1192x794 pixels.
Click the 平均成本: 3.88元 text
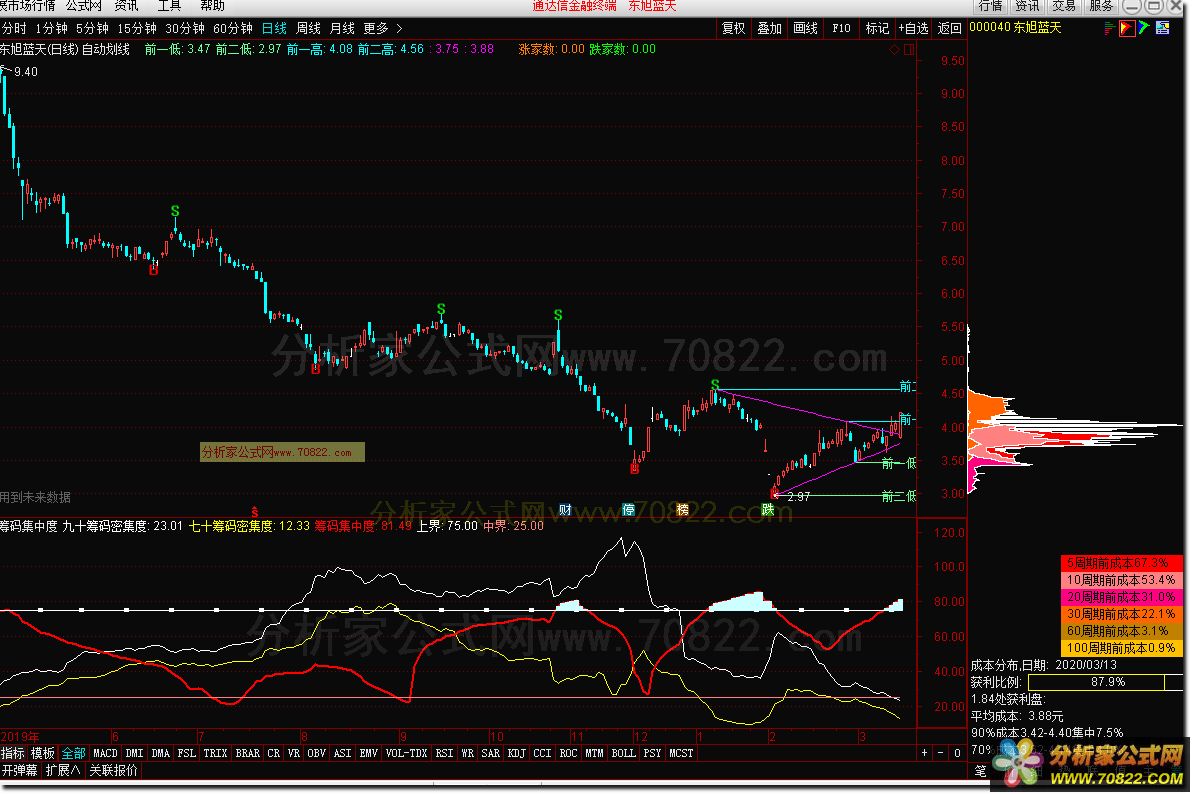1017,716
